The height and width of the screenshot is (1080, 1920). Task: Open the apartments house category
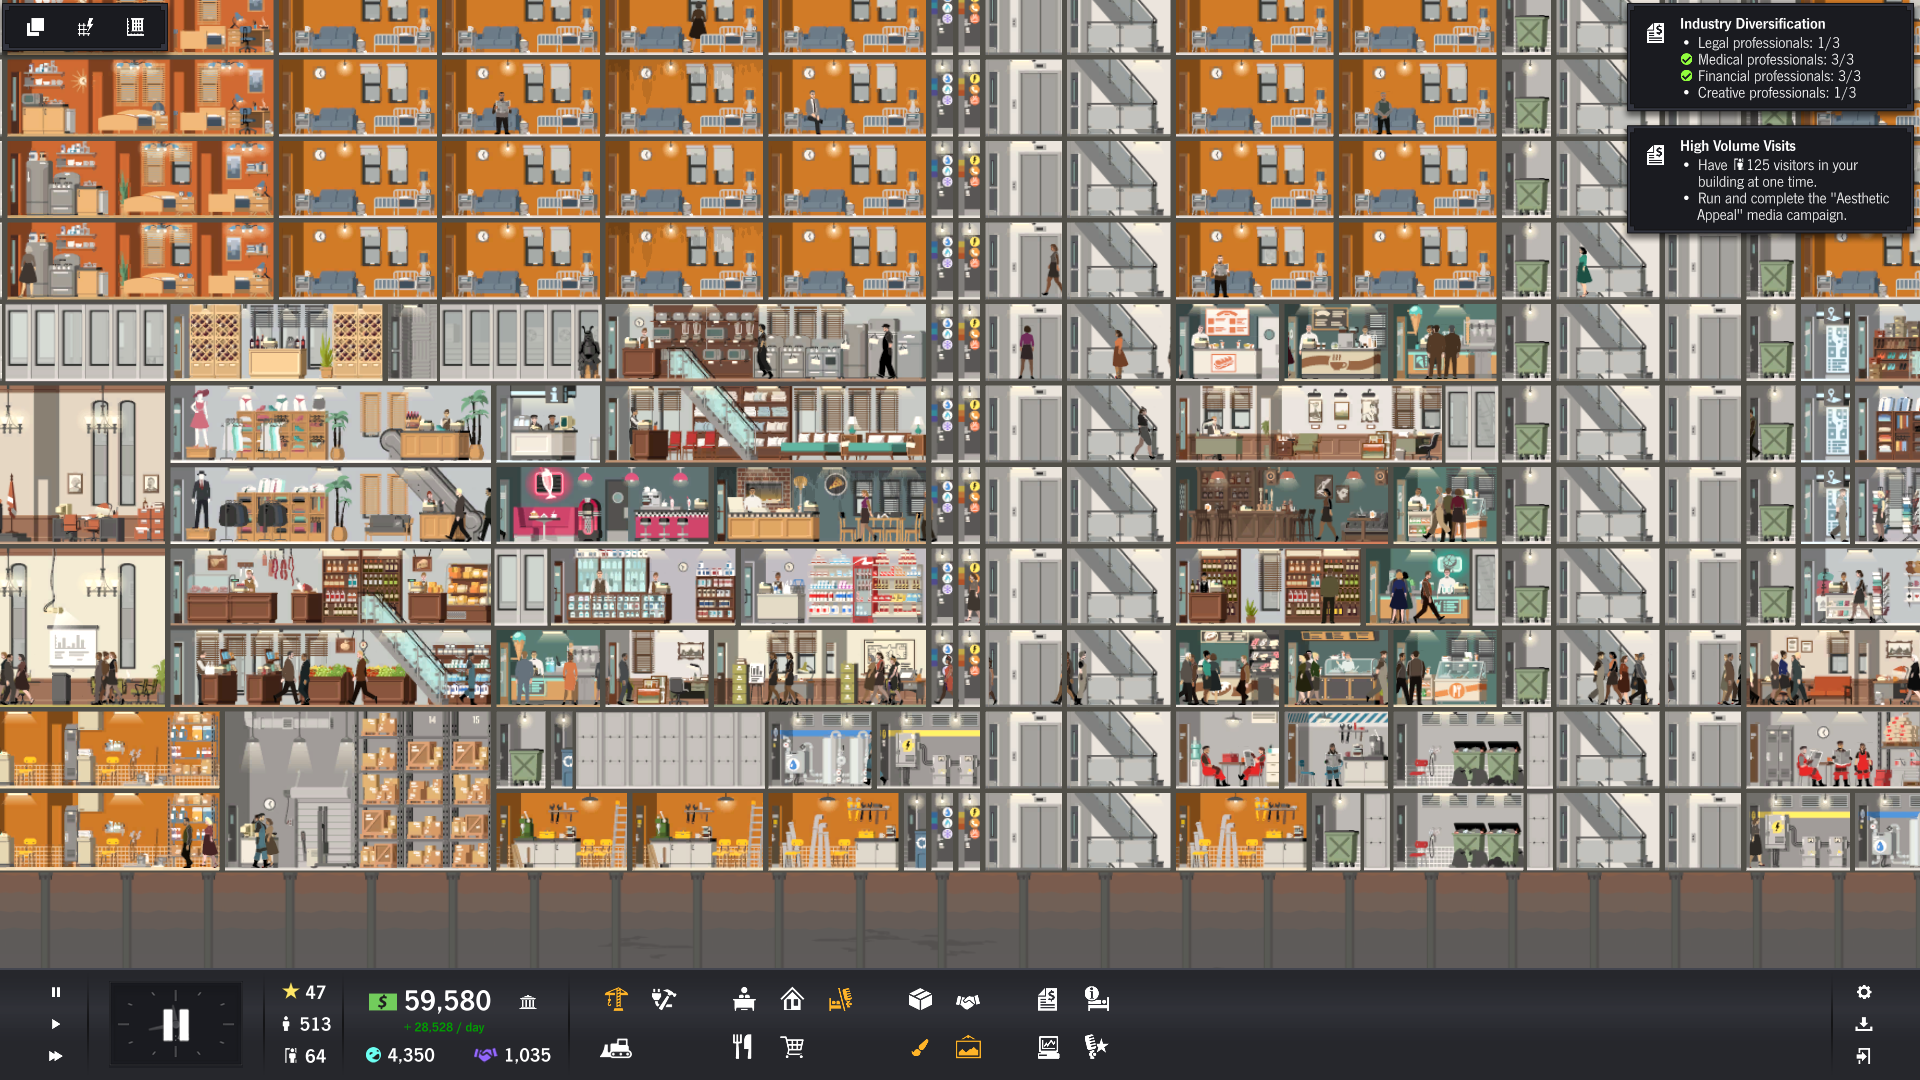point(792,999)
